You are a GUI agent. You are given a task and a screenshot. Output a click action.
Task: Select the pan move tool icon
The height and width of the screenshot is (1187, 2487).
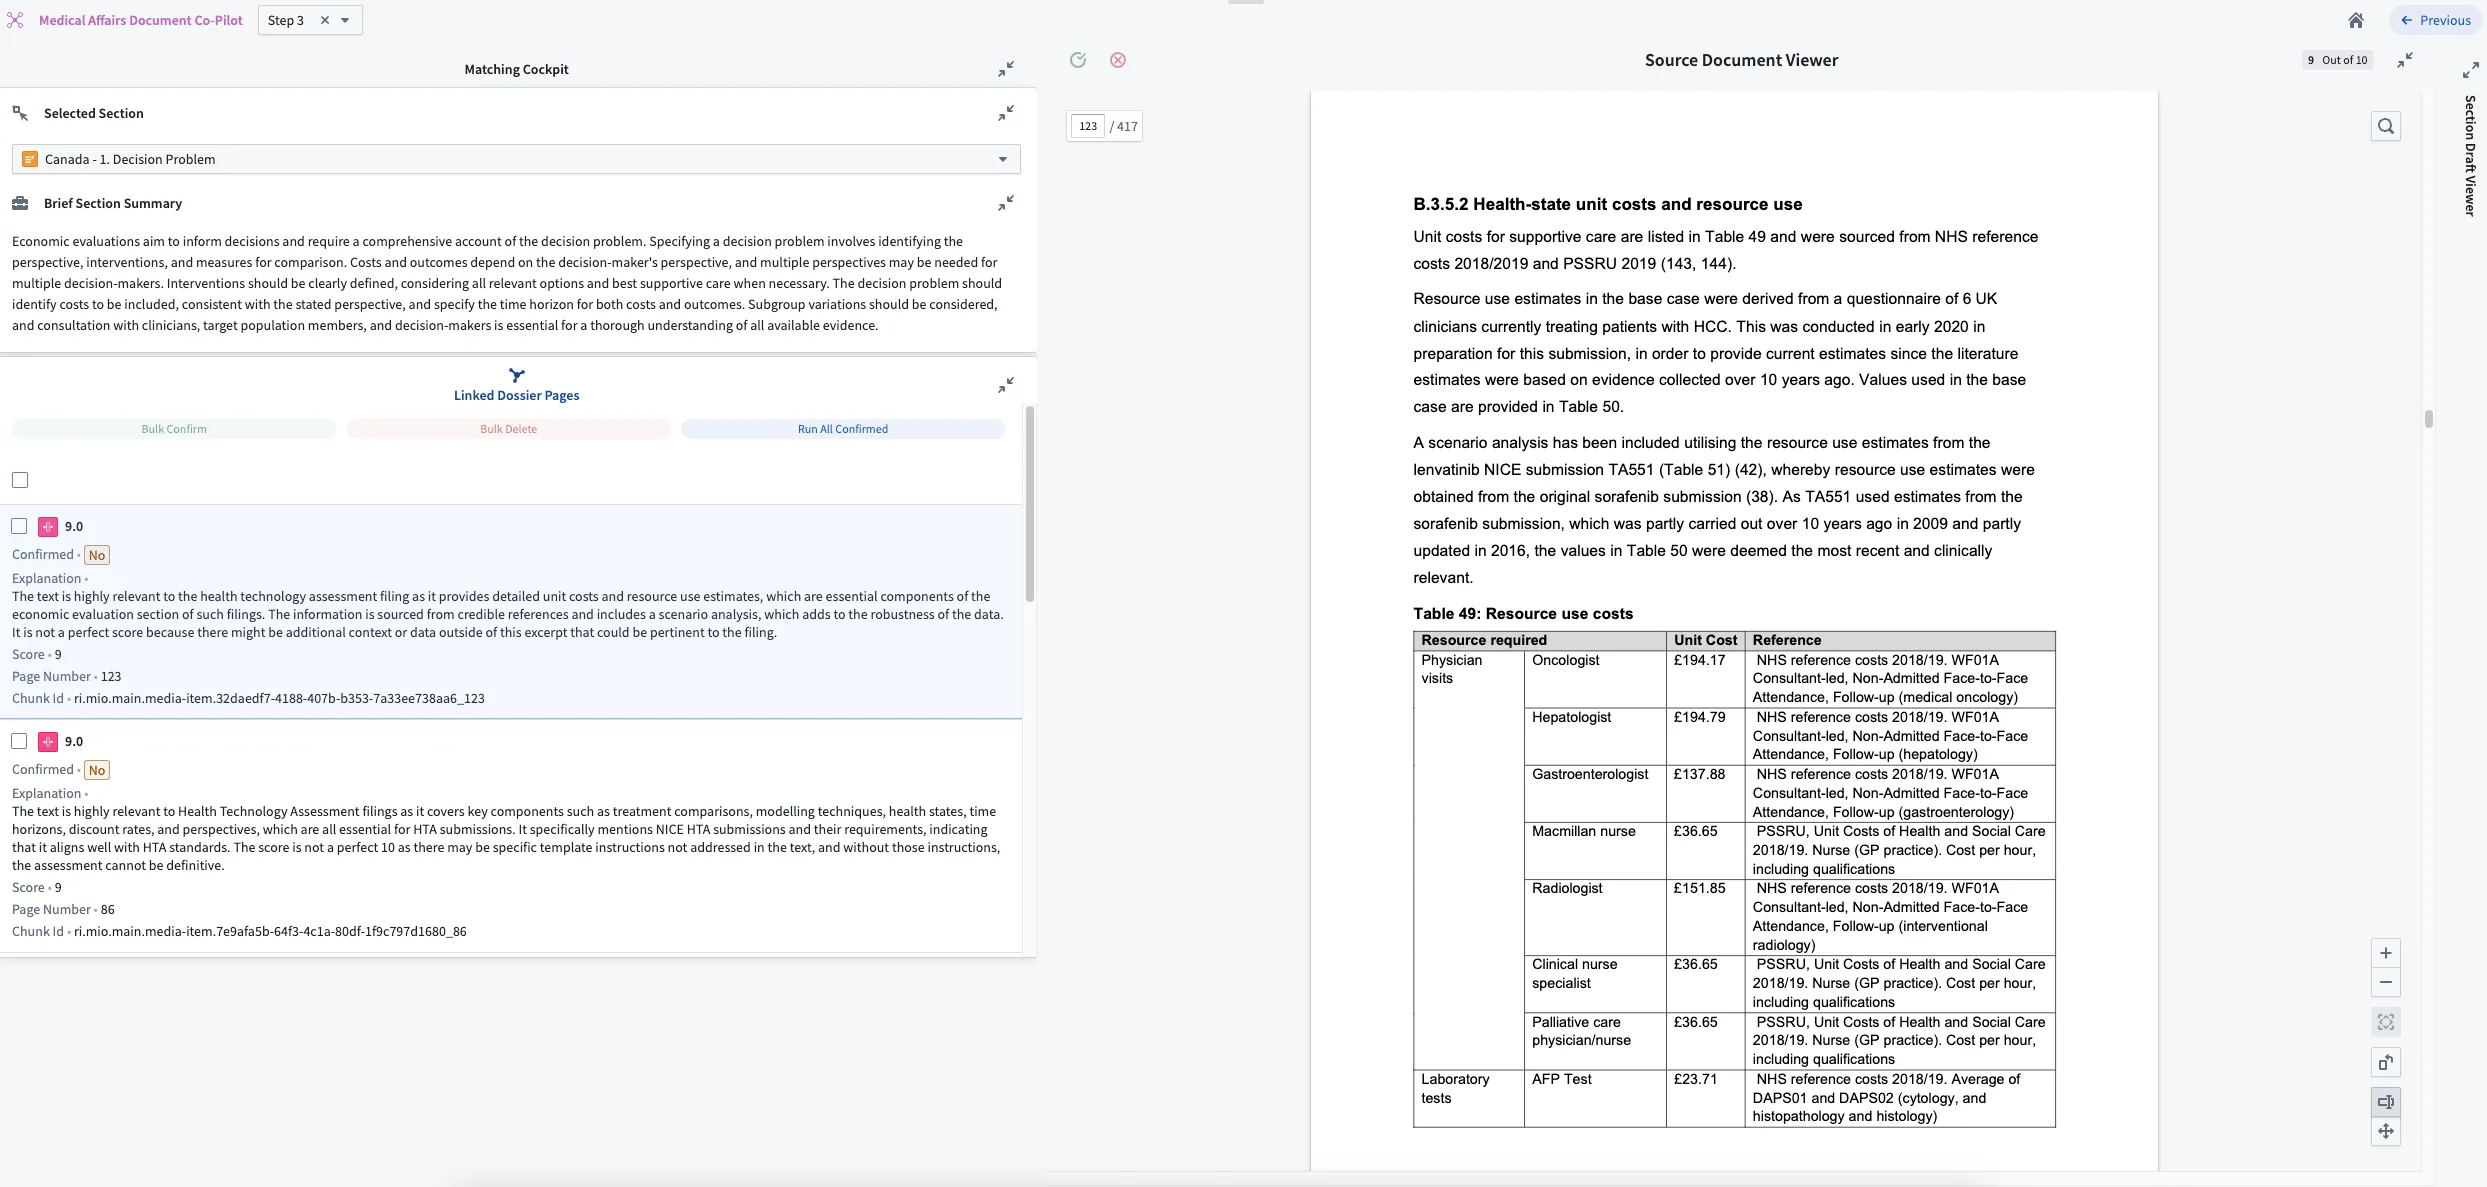click(2386, 1131)
